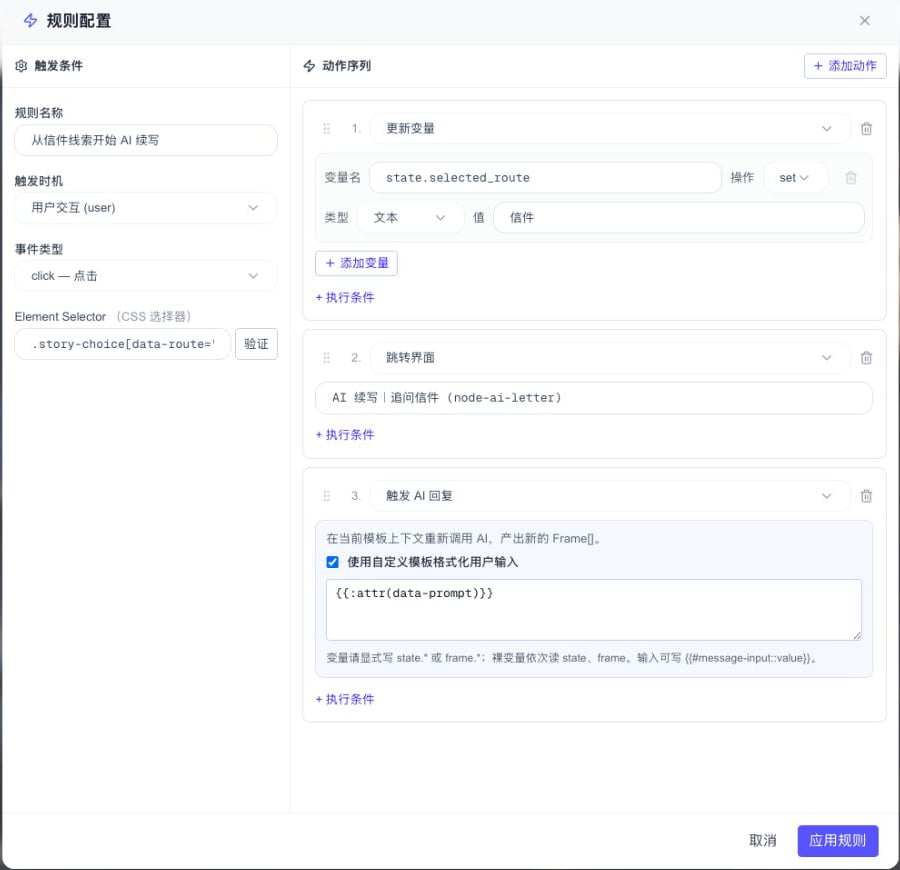Delete action 1 更新变量 with trash icon
This screenshot has width=900, height=870.
(866, 129)
